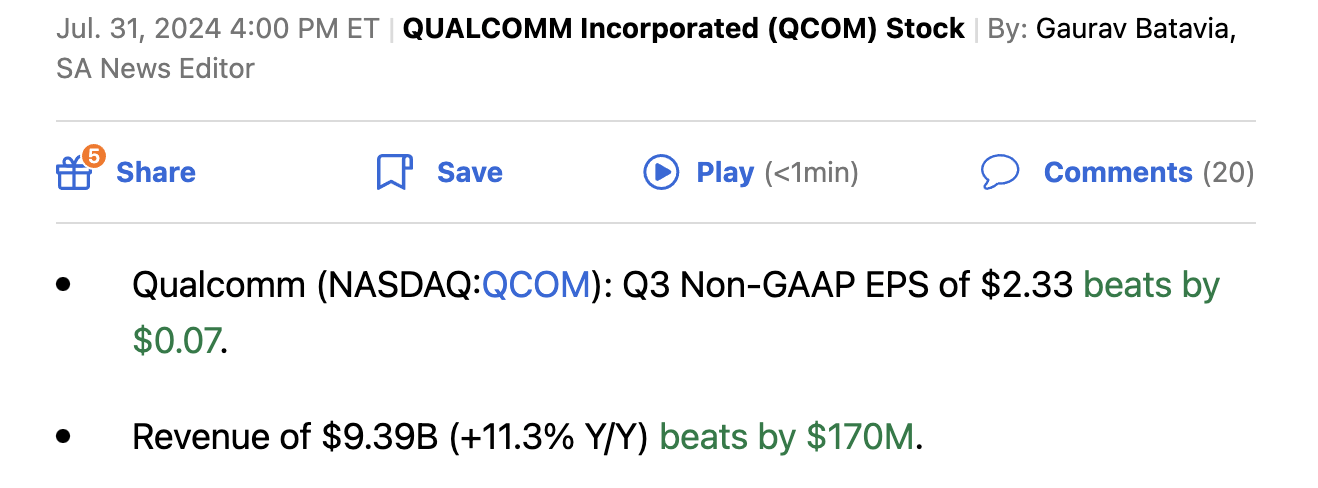1318x488 pixels.
Task: Open the blue QCOM ticker link
Action: 537,285
